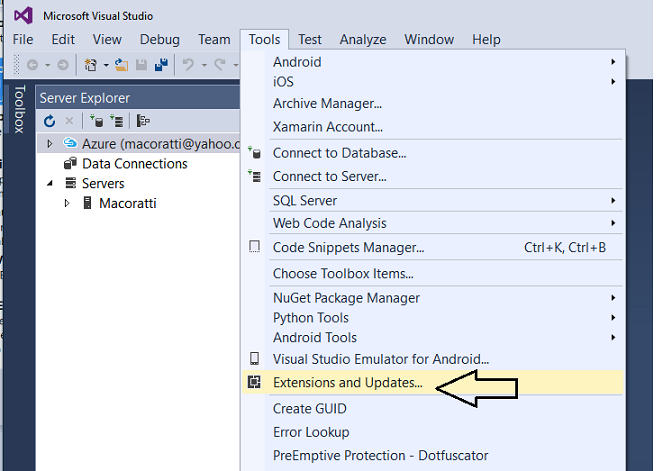
Task: Click the Server Explorer panel title
Action: pos(85,98)
